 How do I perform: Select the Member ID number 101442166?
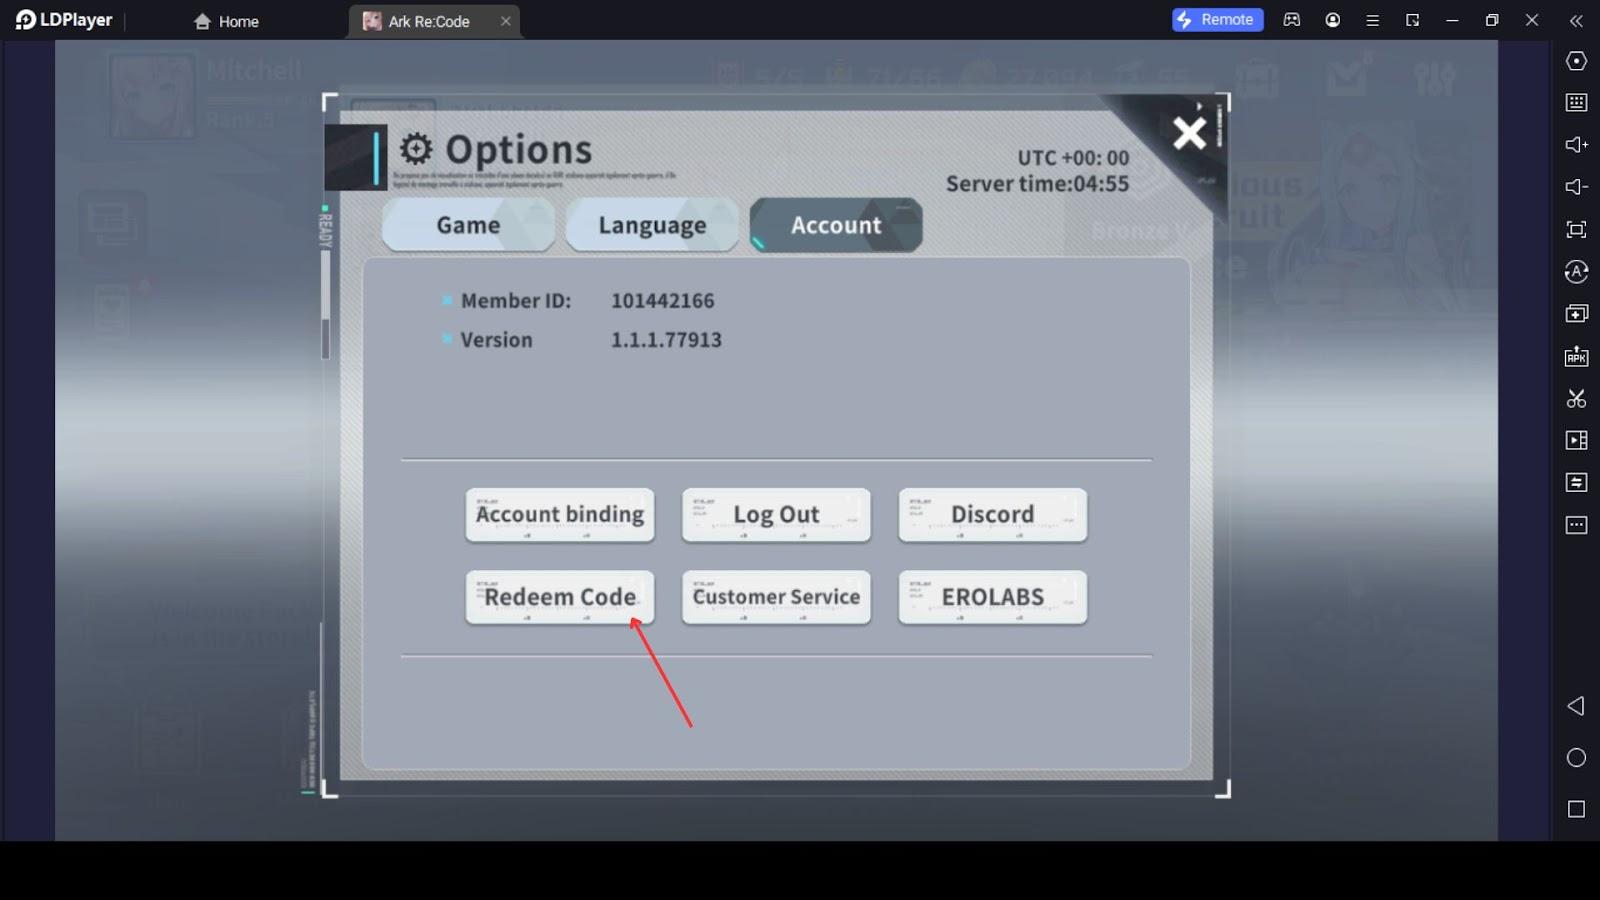[662, 301]
